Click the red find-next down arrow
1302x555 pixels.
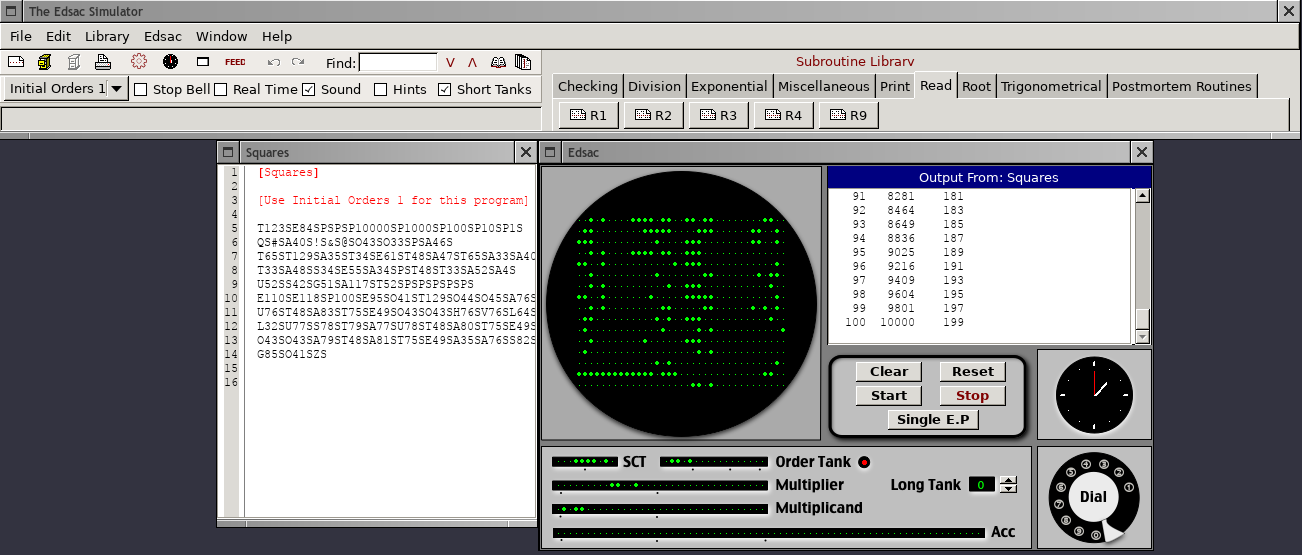450,62
